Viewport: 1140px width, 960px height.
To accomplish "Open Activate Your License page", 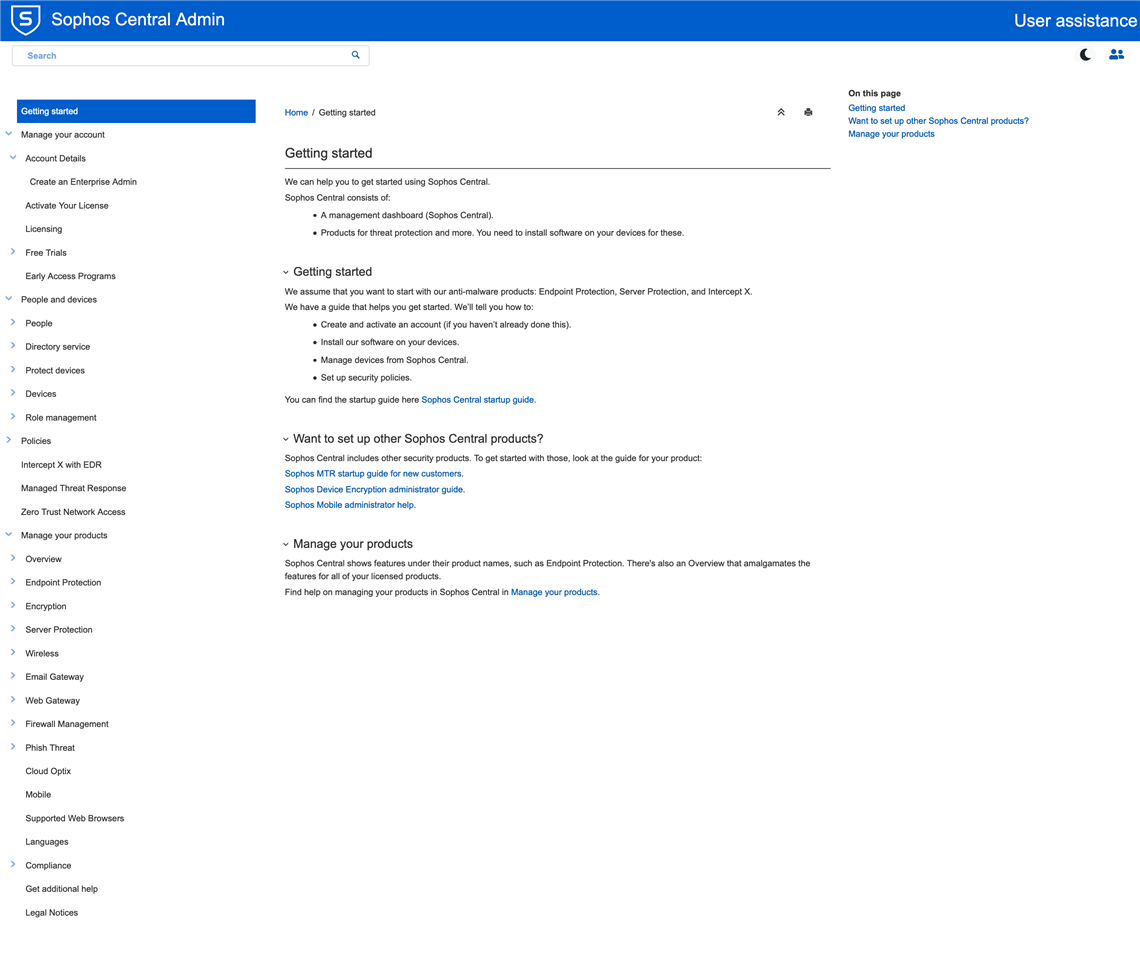I will [x=67, y=206].
